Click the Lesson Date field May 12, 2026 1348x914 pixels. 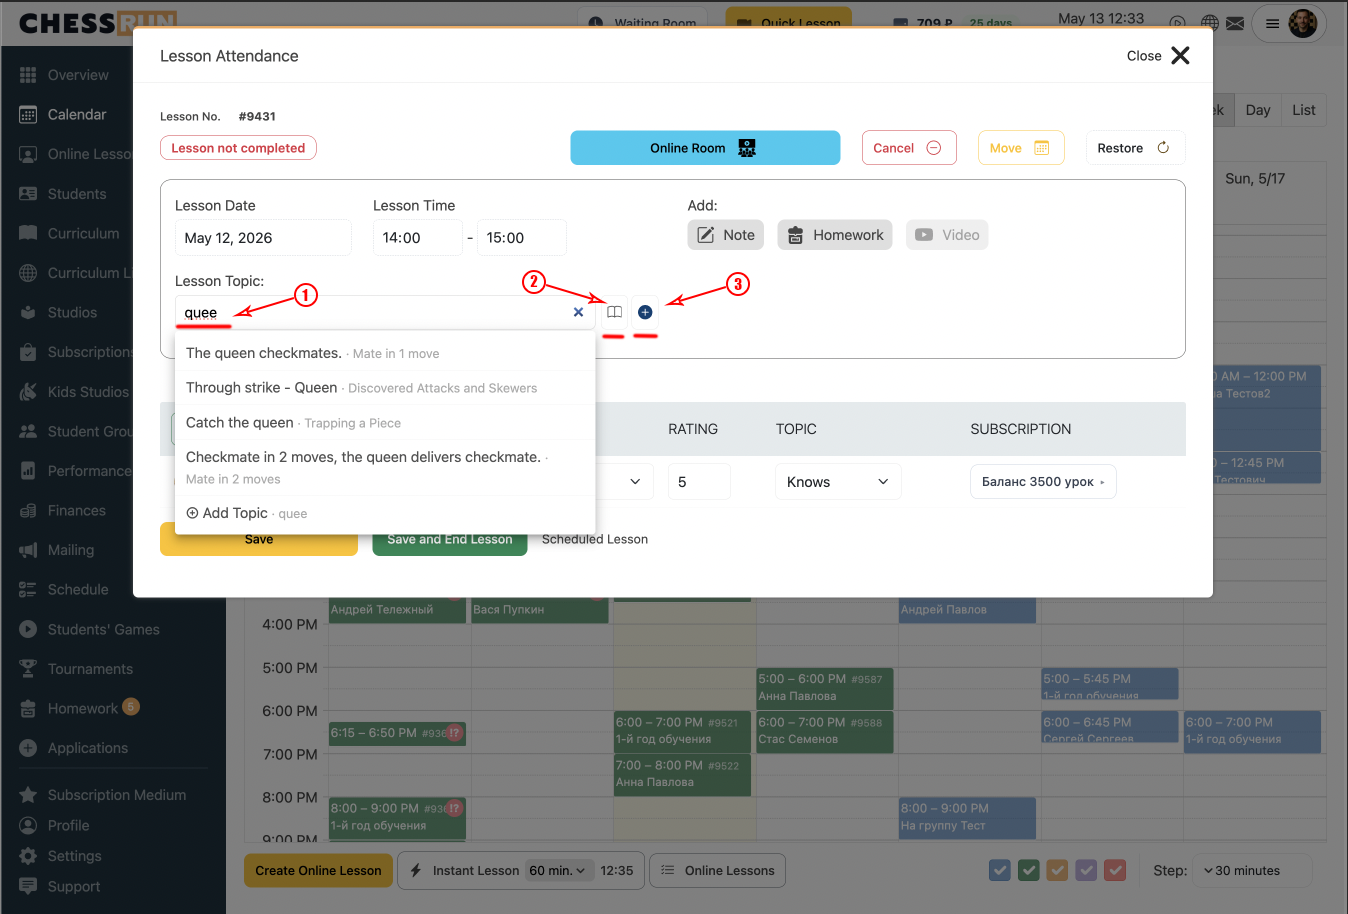coord(263,238)
